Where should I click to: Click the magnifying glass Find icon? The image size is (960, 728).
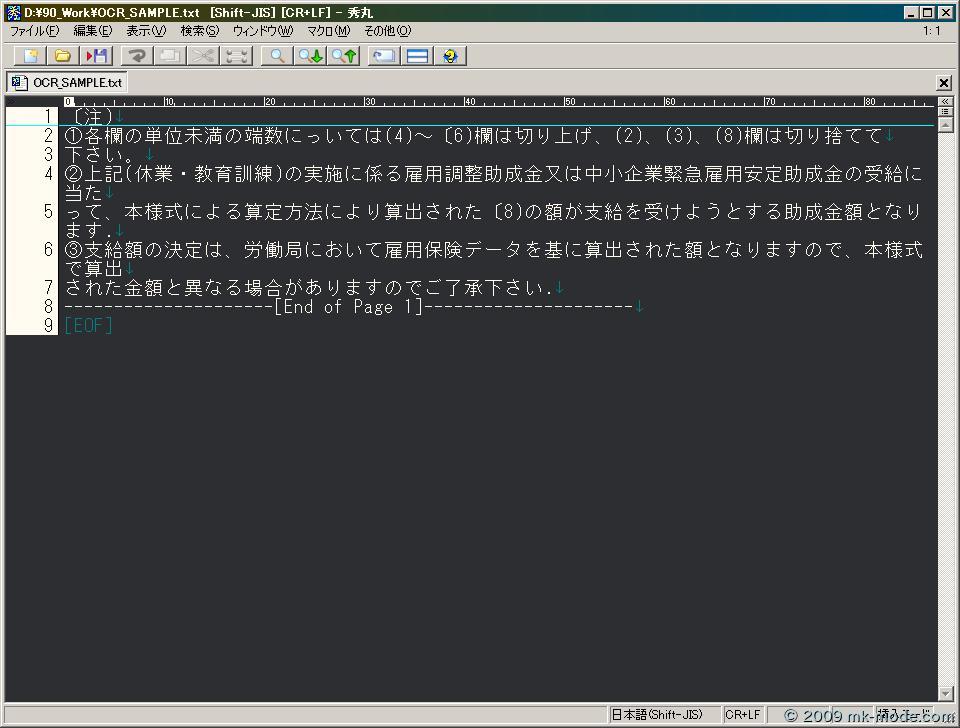[277, 56]
